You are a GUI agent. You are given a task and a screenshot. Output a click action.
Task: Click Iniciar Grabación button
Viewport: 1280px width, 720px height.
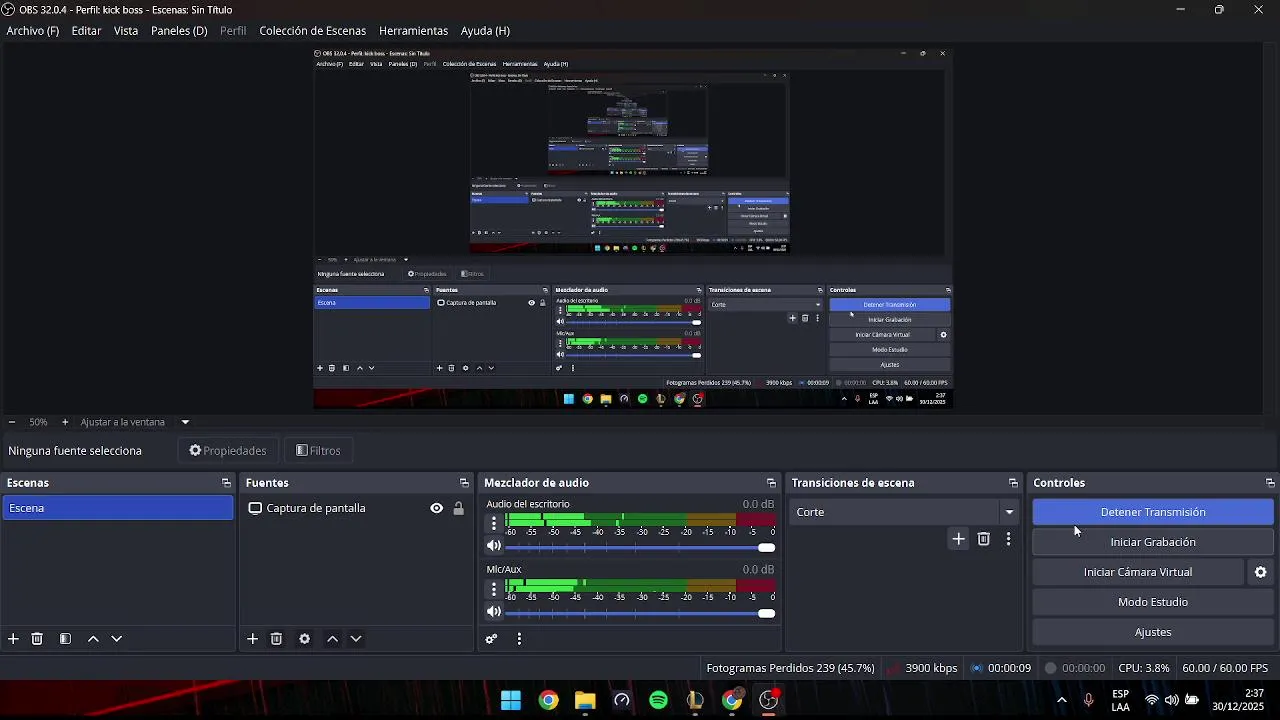[1153, 542]
